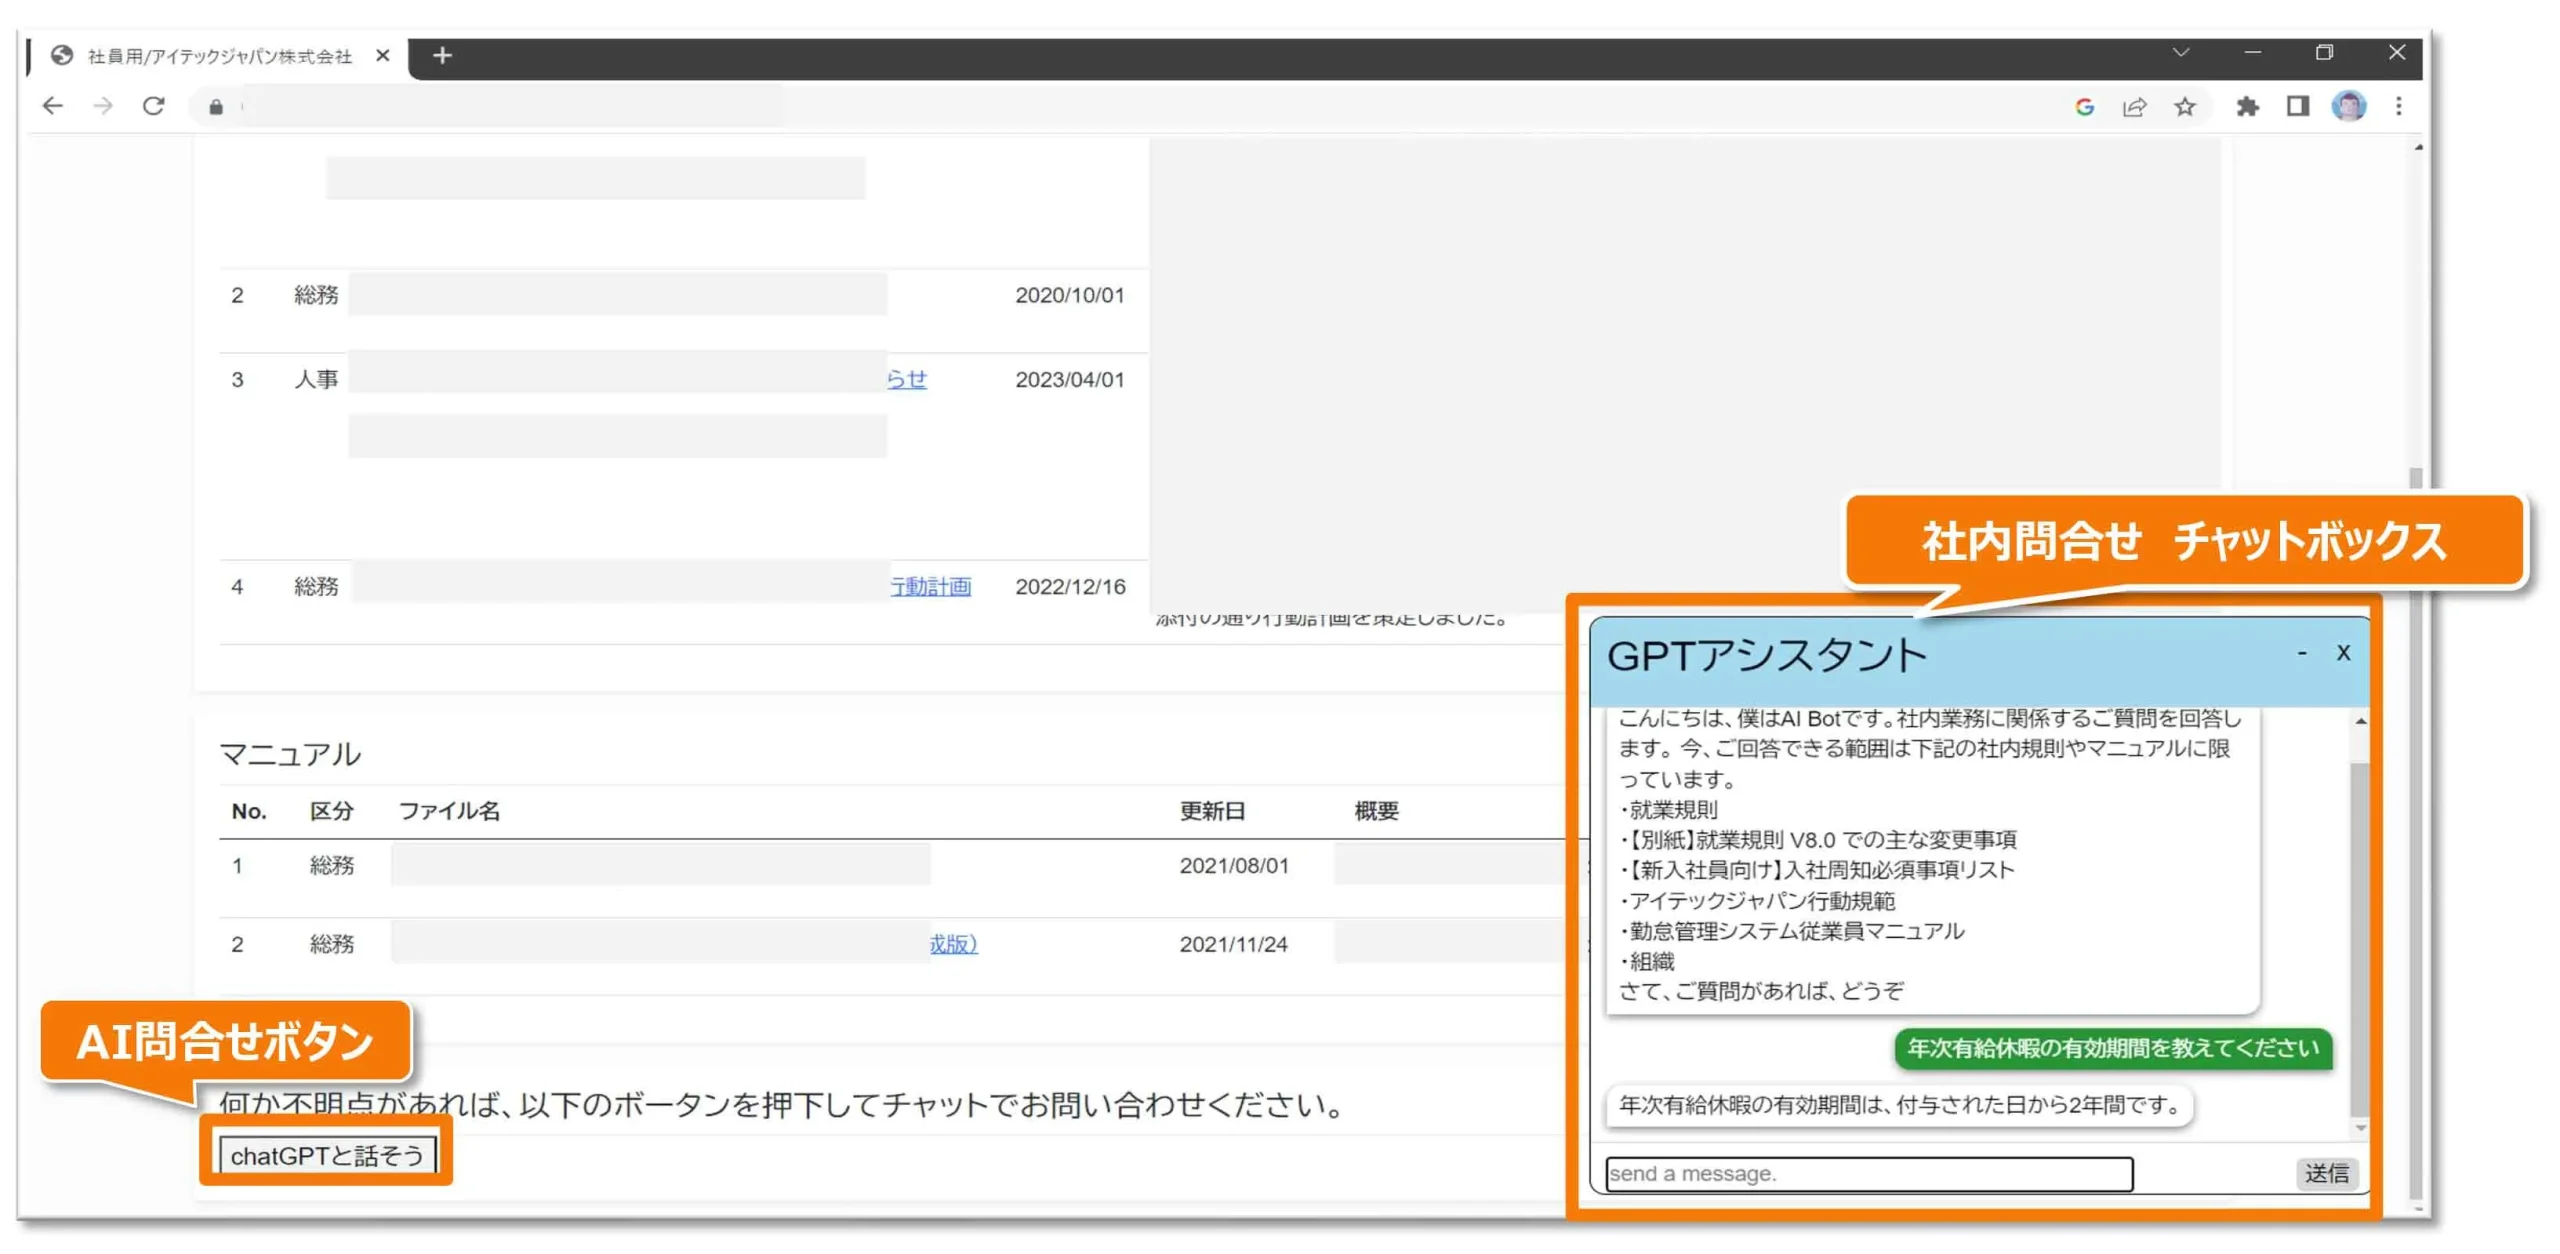Click the 2023/04/01 date cell

click(1069, 380)
